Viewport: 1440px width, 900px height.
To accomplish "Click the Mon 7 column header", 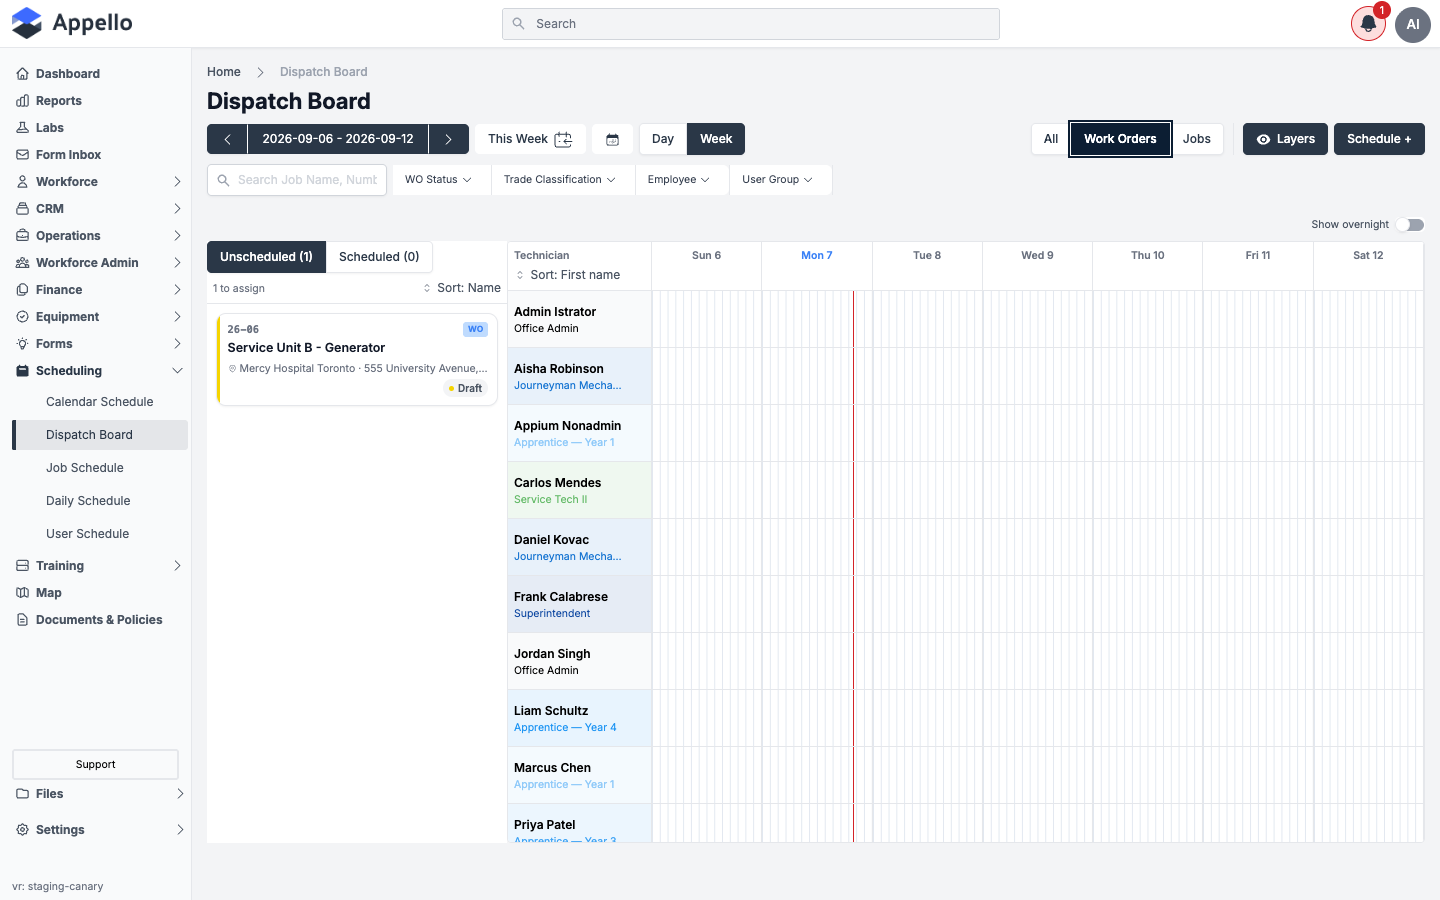I will pos(817,256).
